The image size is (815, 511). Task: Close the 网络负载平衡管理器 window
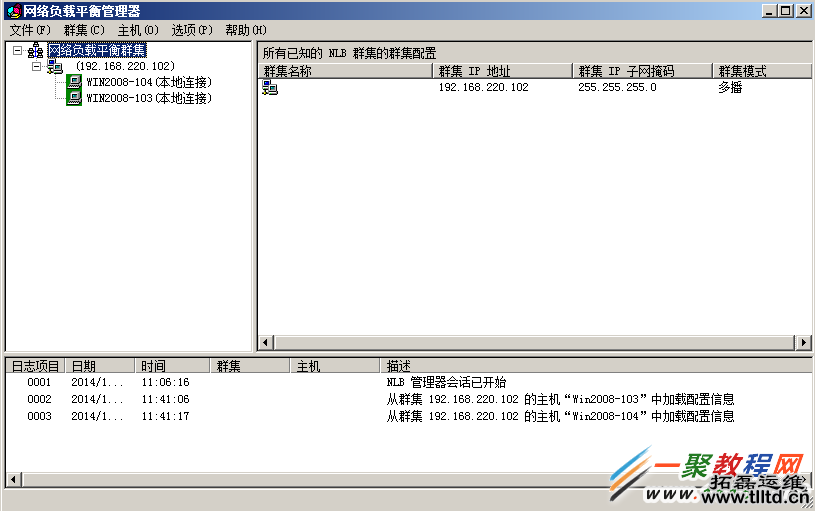pyautogui.click(x=804, y=10)
